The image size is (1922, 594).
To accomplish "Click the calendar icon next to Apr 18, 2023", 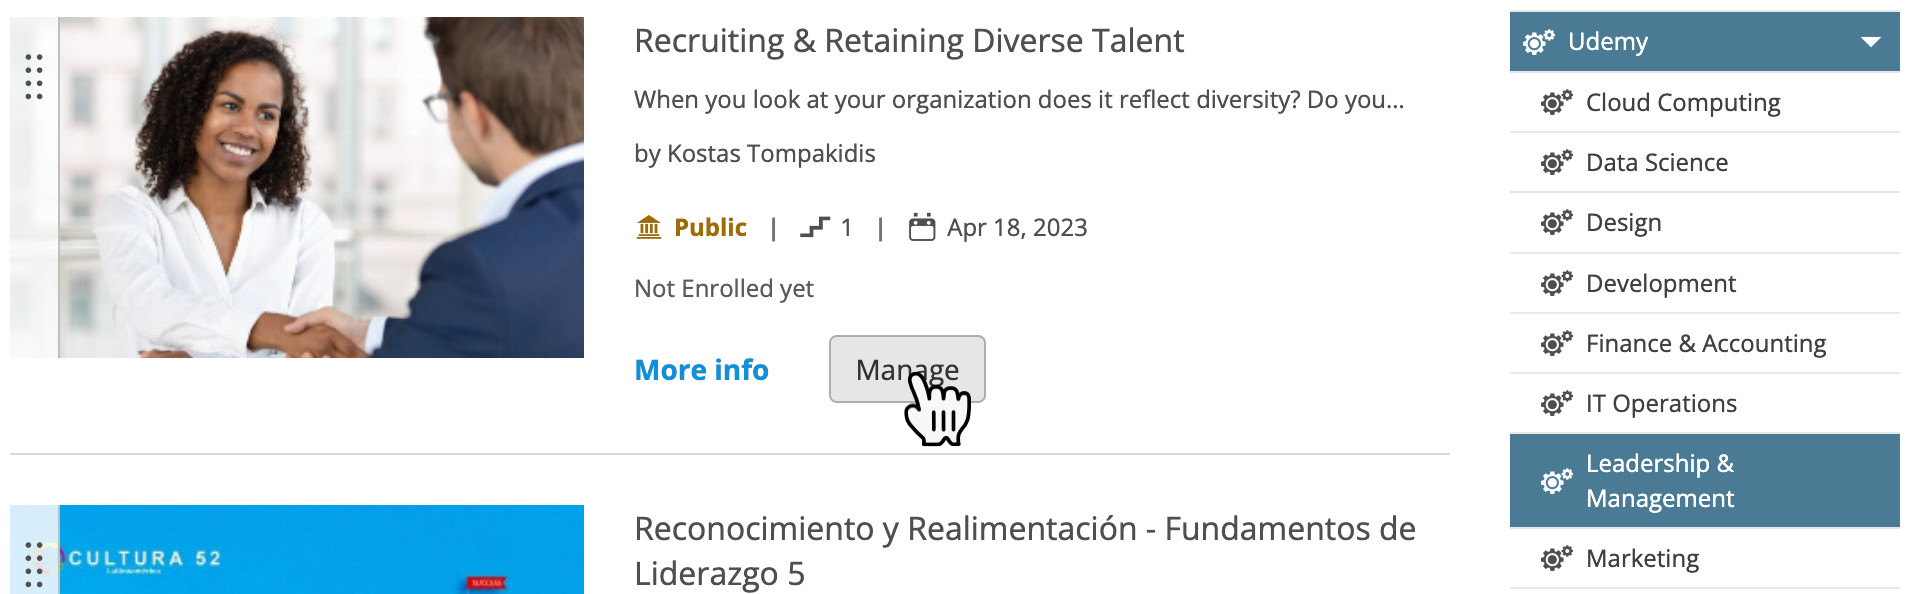I will tap(921, 228).
